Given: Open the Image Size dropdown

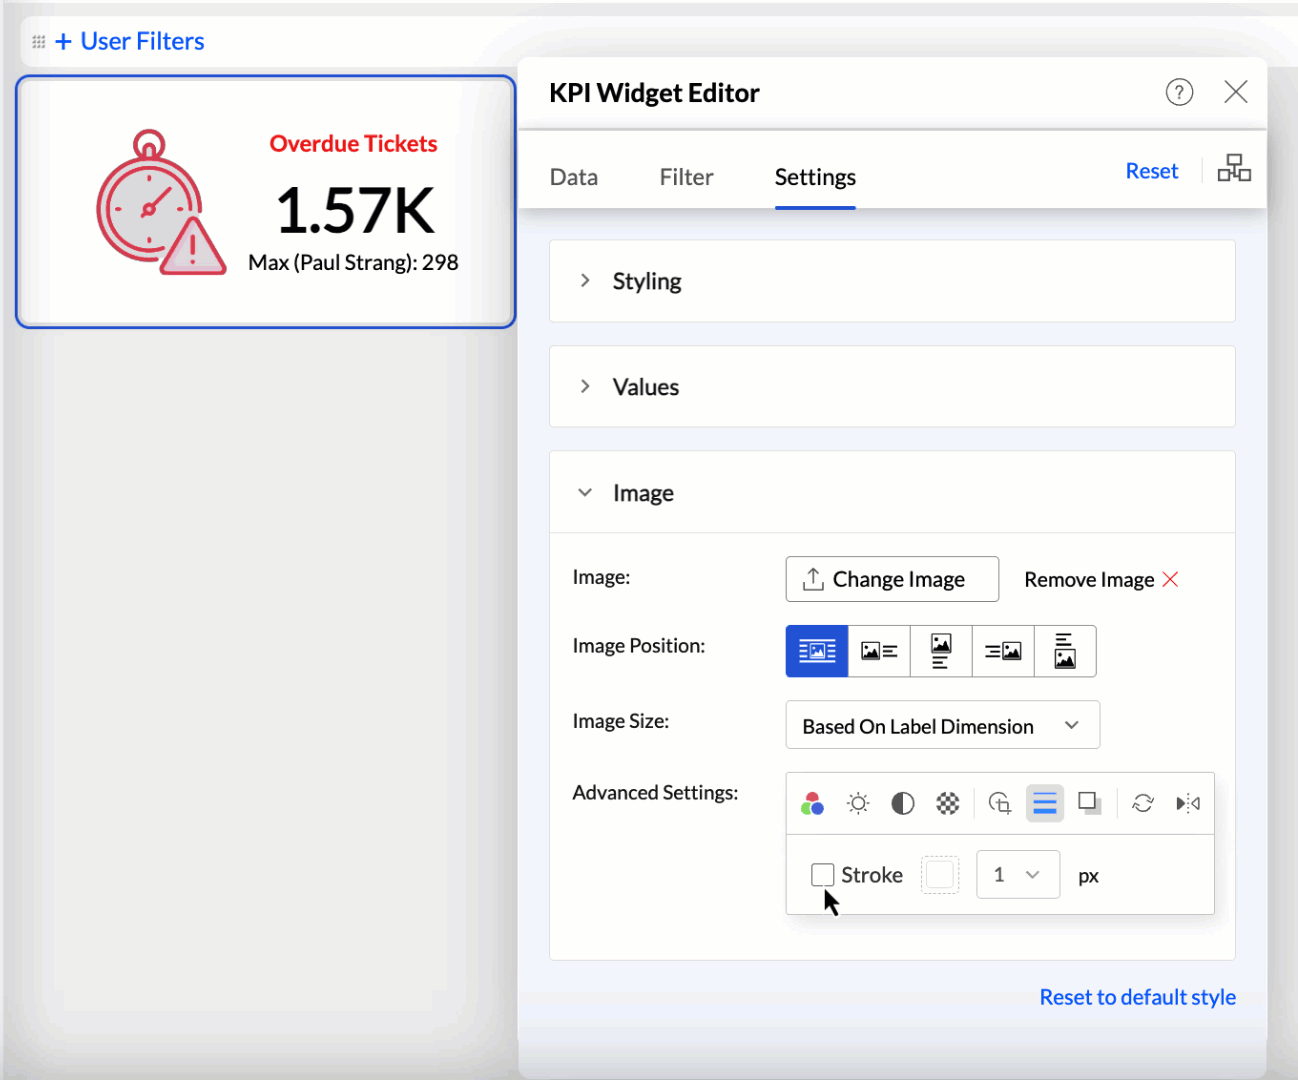Looking at the screenshot, I should coord(942,726).
